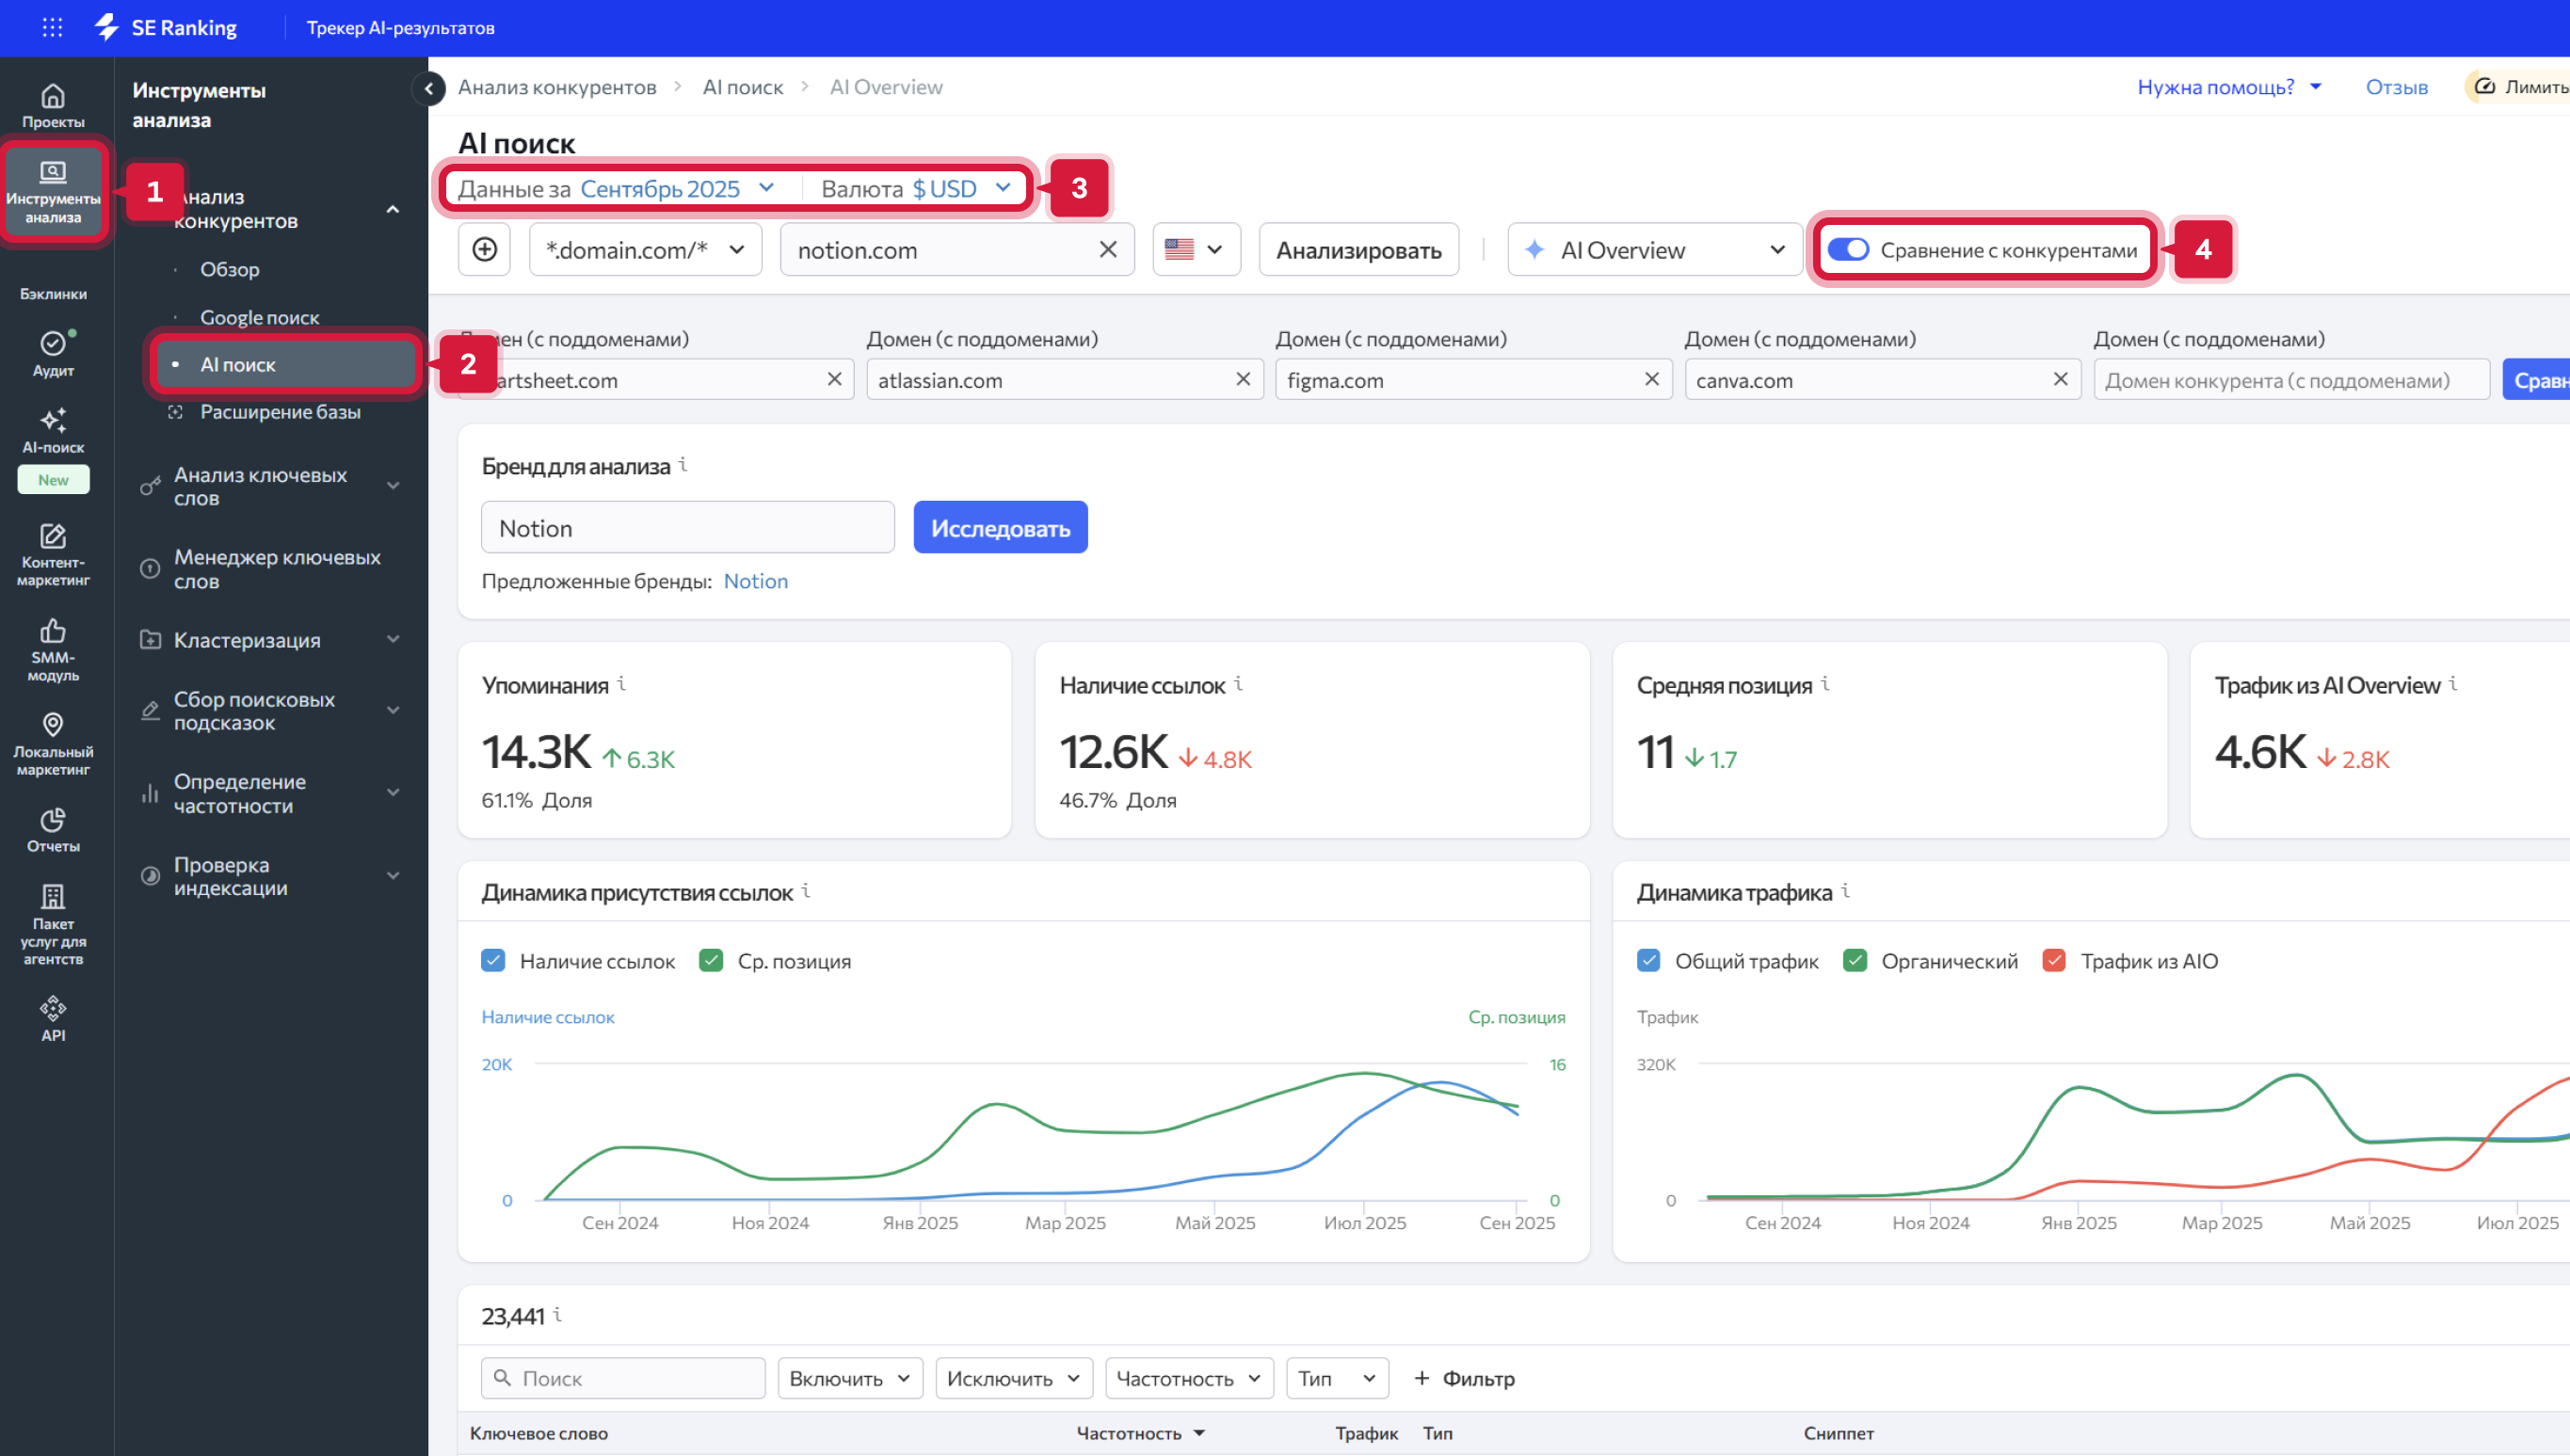This screenshot has height=1456, width=2570.
Task: Select Обзор under Анализ конкурентов
Action: (229, 269)
